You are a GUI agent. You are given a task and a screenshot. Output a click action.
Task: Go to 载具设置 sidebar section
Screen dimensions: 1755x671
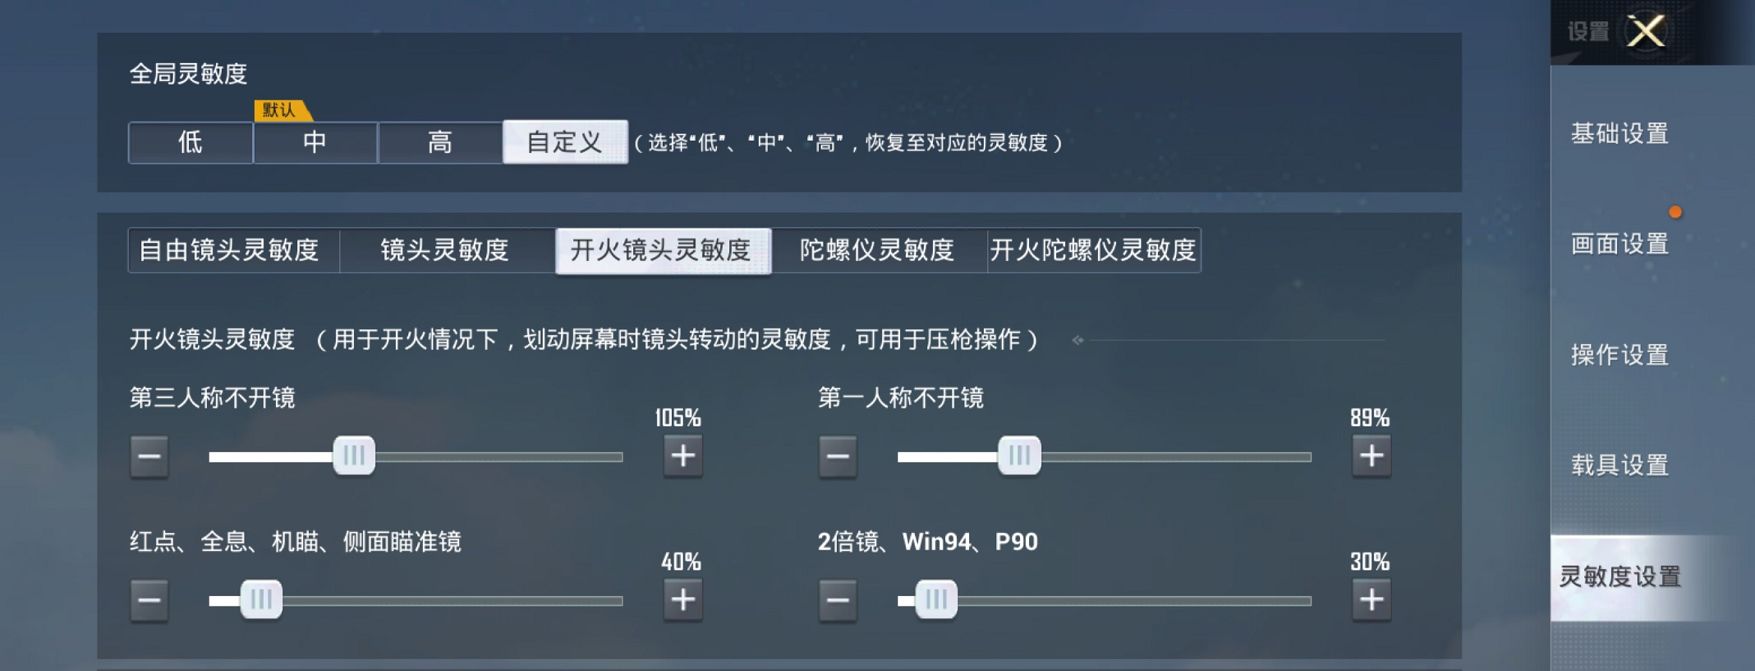1620,465
